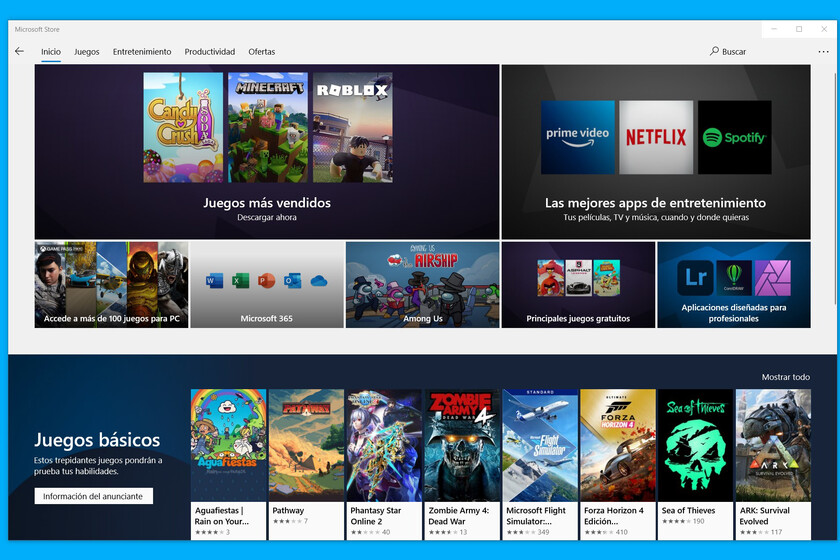Open the Pathway game cover
Viewport: 840px width, 560px height.
point(306,445)
